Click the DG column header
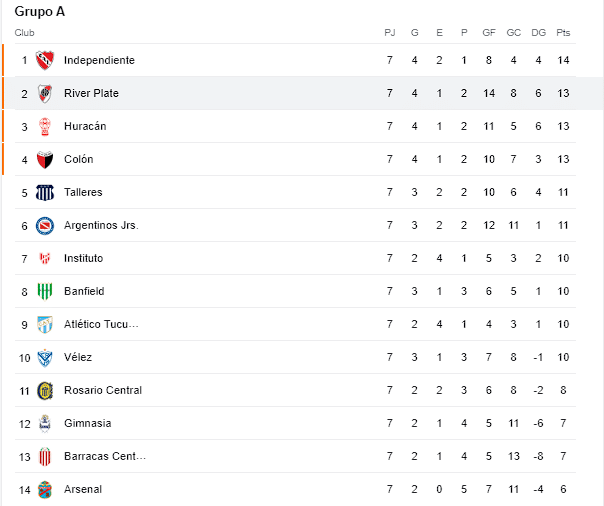604x506 pixels. tap(539, 33)
